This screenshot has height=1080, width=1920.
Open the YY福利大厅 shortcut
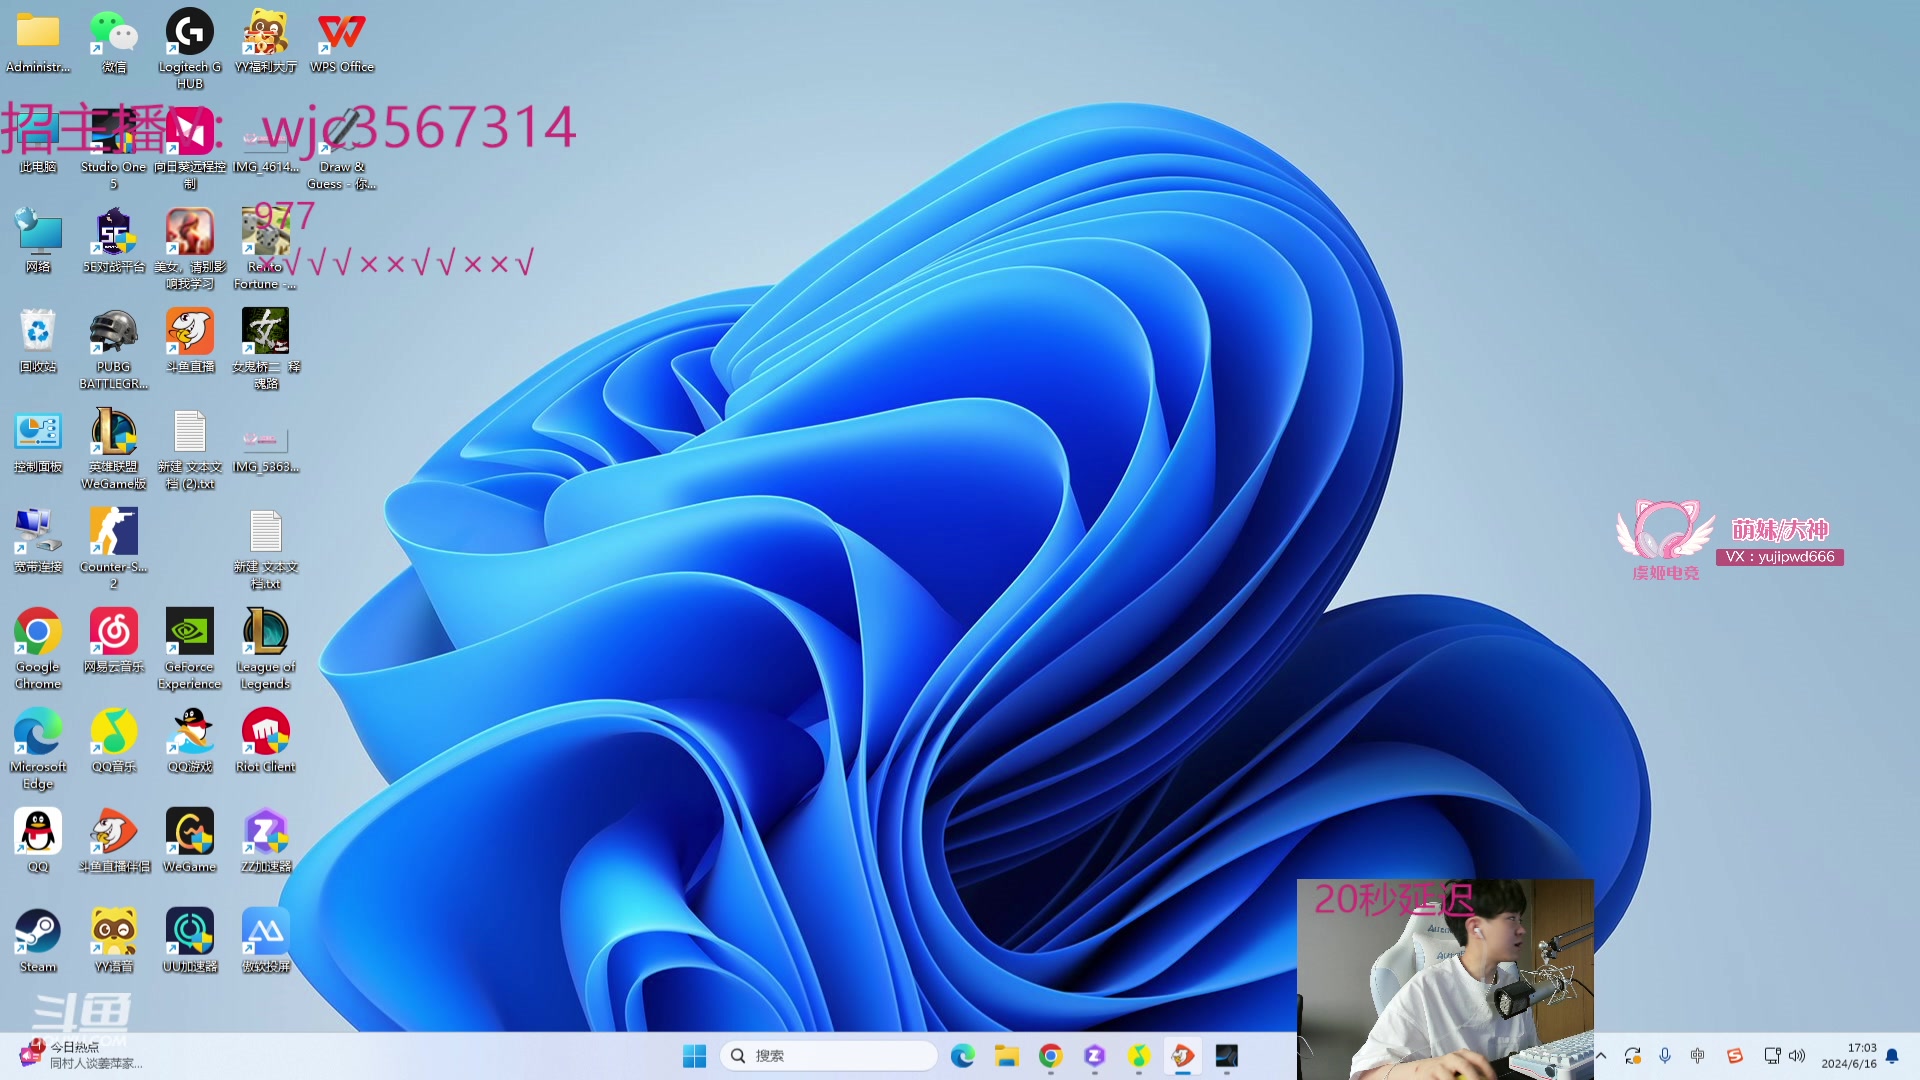[266, 42]
